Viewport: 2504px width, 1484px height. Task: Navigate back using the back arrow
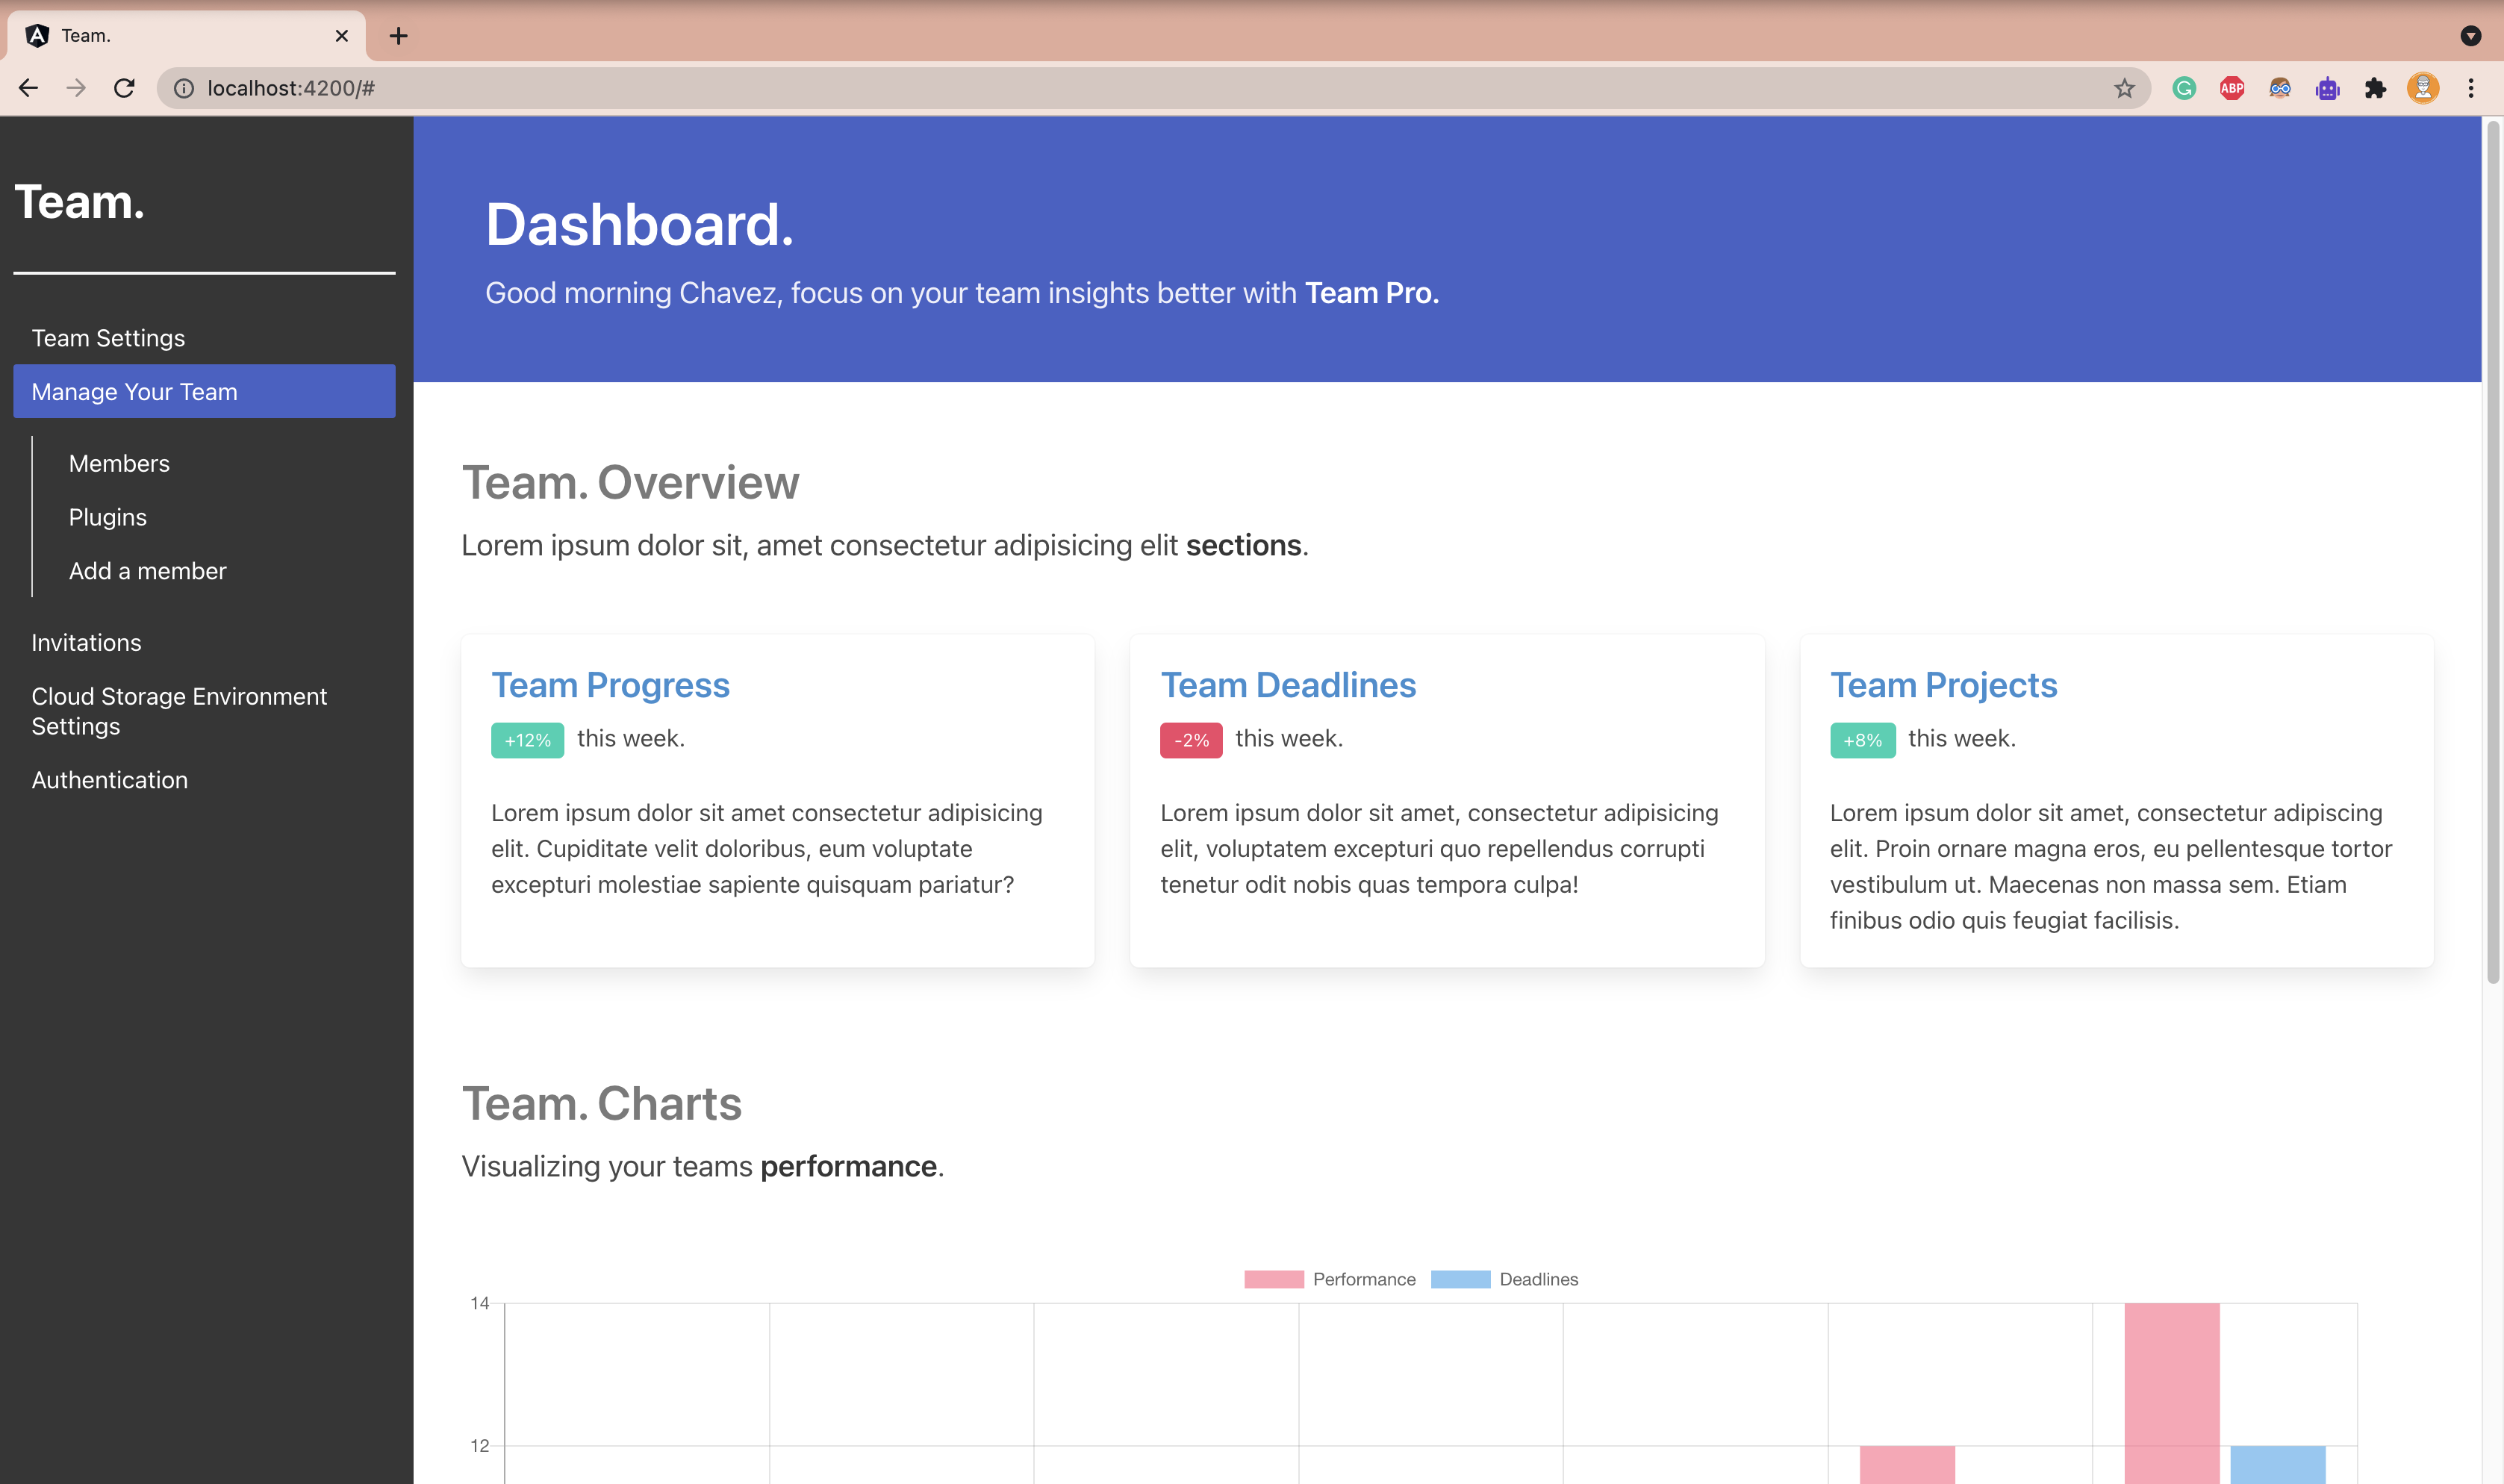coord(28,88)
